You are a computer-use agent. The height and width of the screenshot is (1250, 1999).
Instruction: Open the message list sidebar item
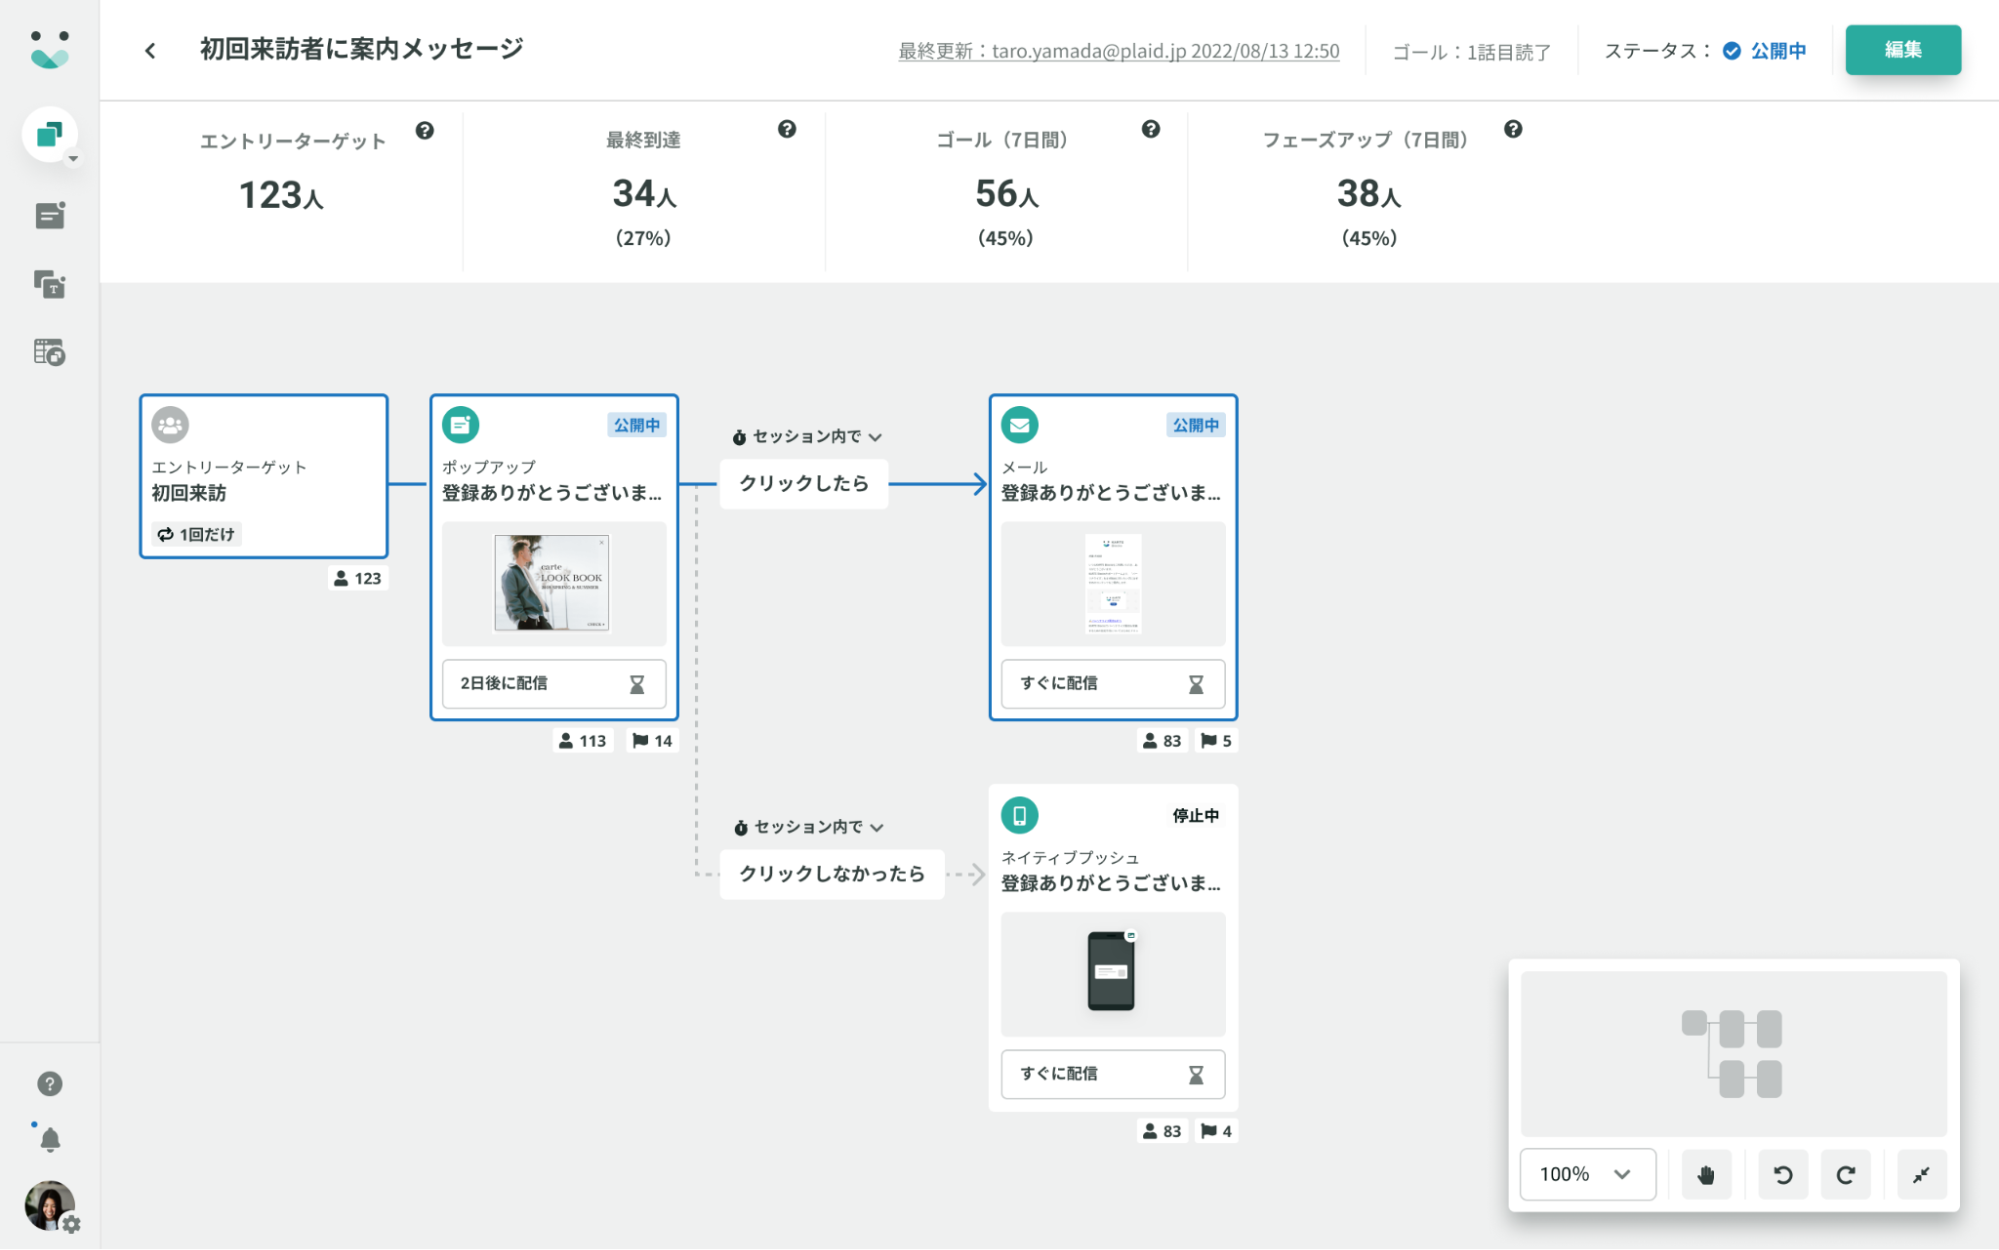click(x=50, y=215)
